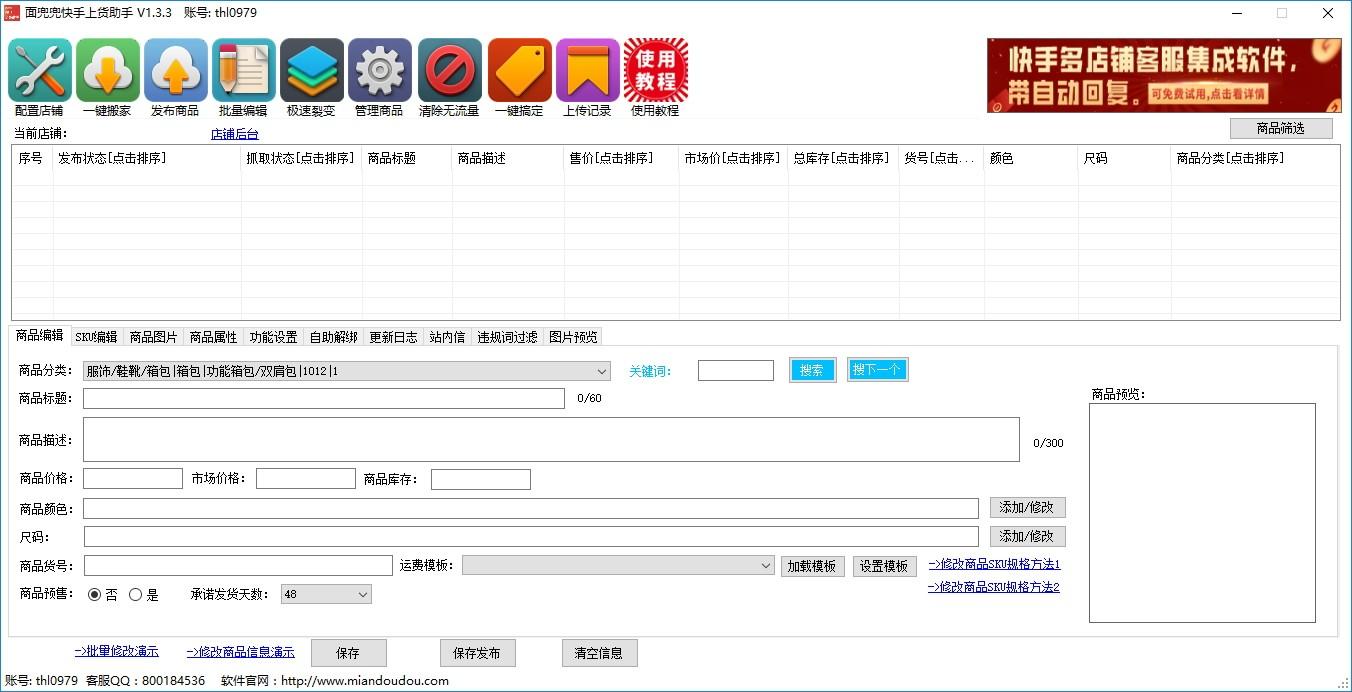Screen dimensions: 1352x692
Task: Click the 搜下一个 button
Action: point(878,370)
